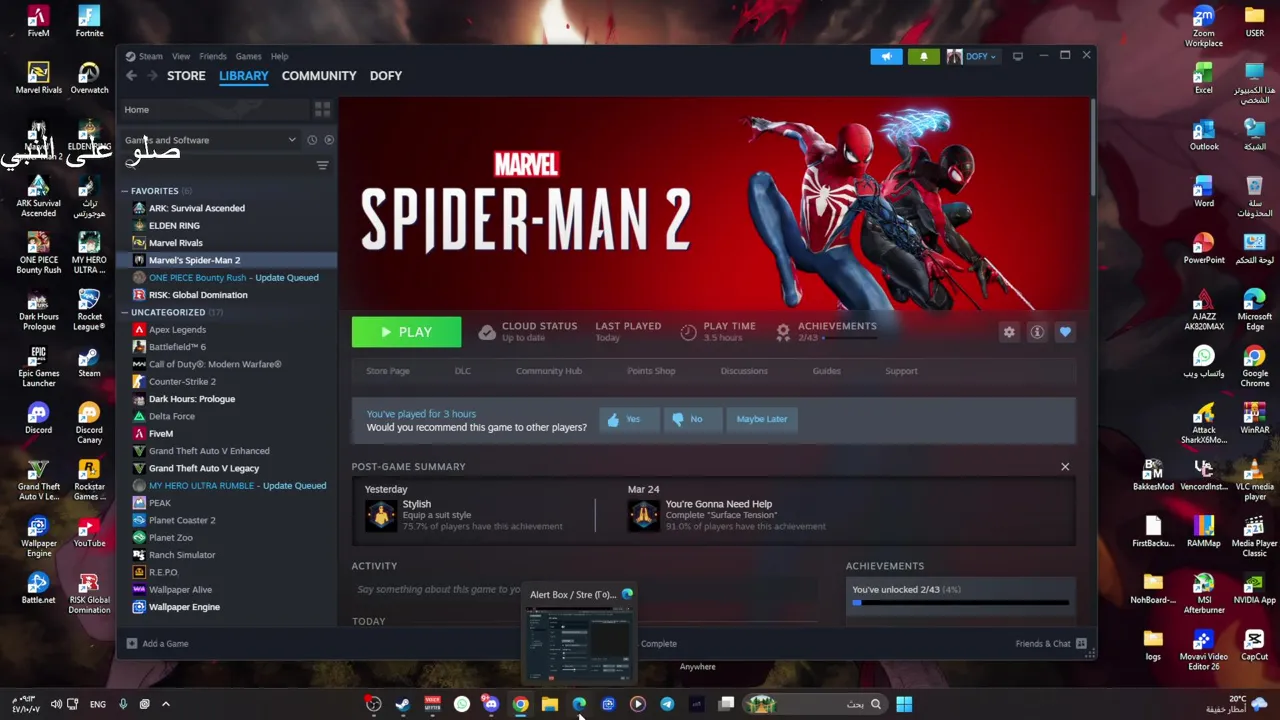
Task: Open Steam from the Windows taskbar
Action: click(x=402, y=704)
